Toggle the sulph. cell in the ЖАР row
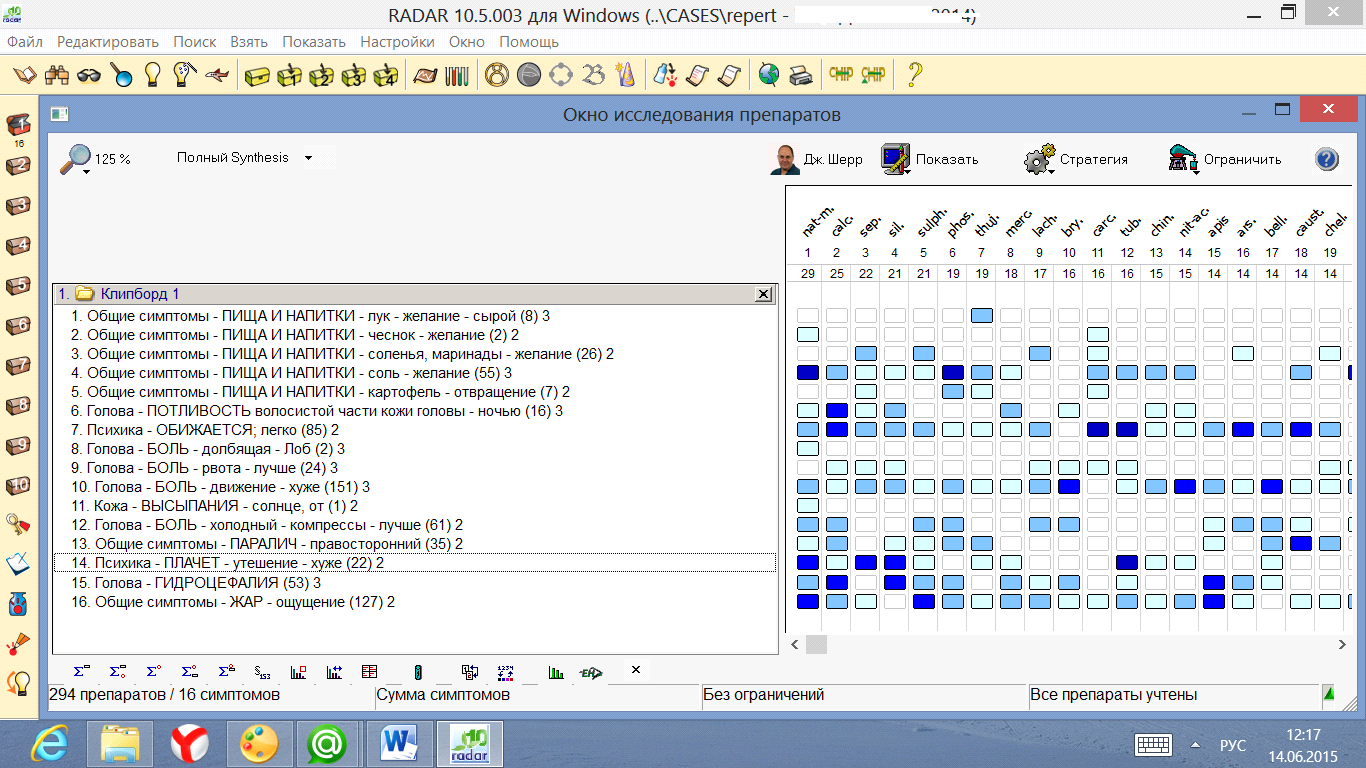Screen dimensions: 1366x768 pyautogui.click(x=923, y=601)
